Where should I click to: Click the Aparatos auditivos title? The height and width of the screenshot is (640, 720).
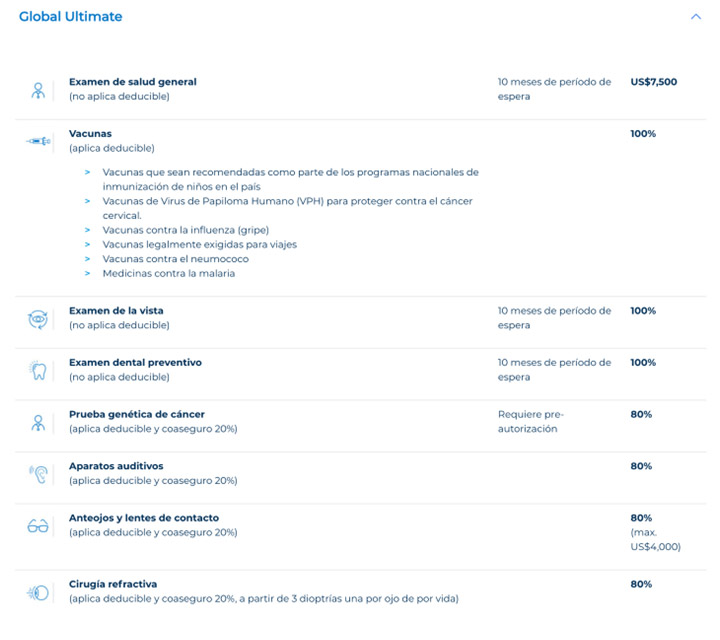point(116,466)
